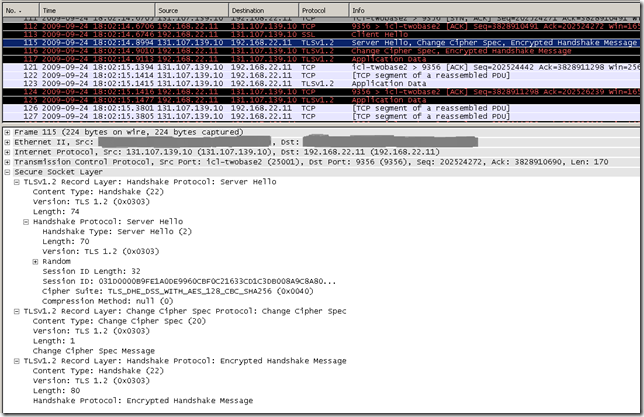Select packet 115 Server Hello row

click(x=321, y=43)
